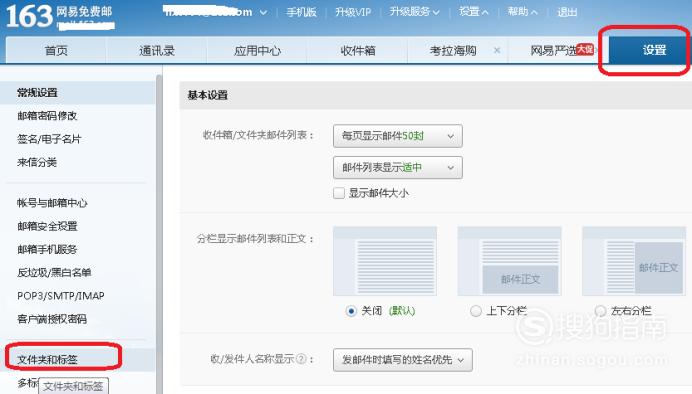
Task: Close the 考拉海购 tab
Action: pyautogui.click(x=497, y=50)
